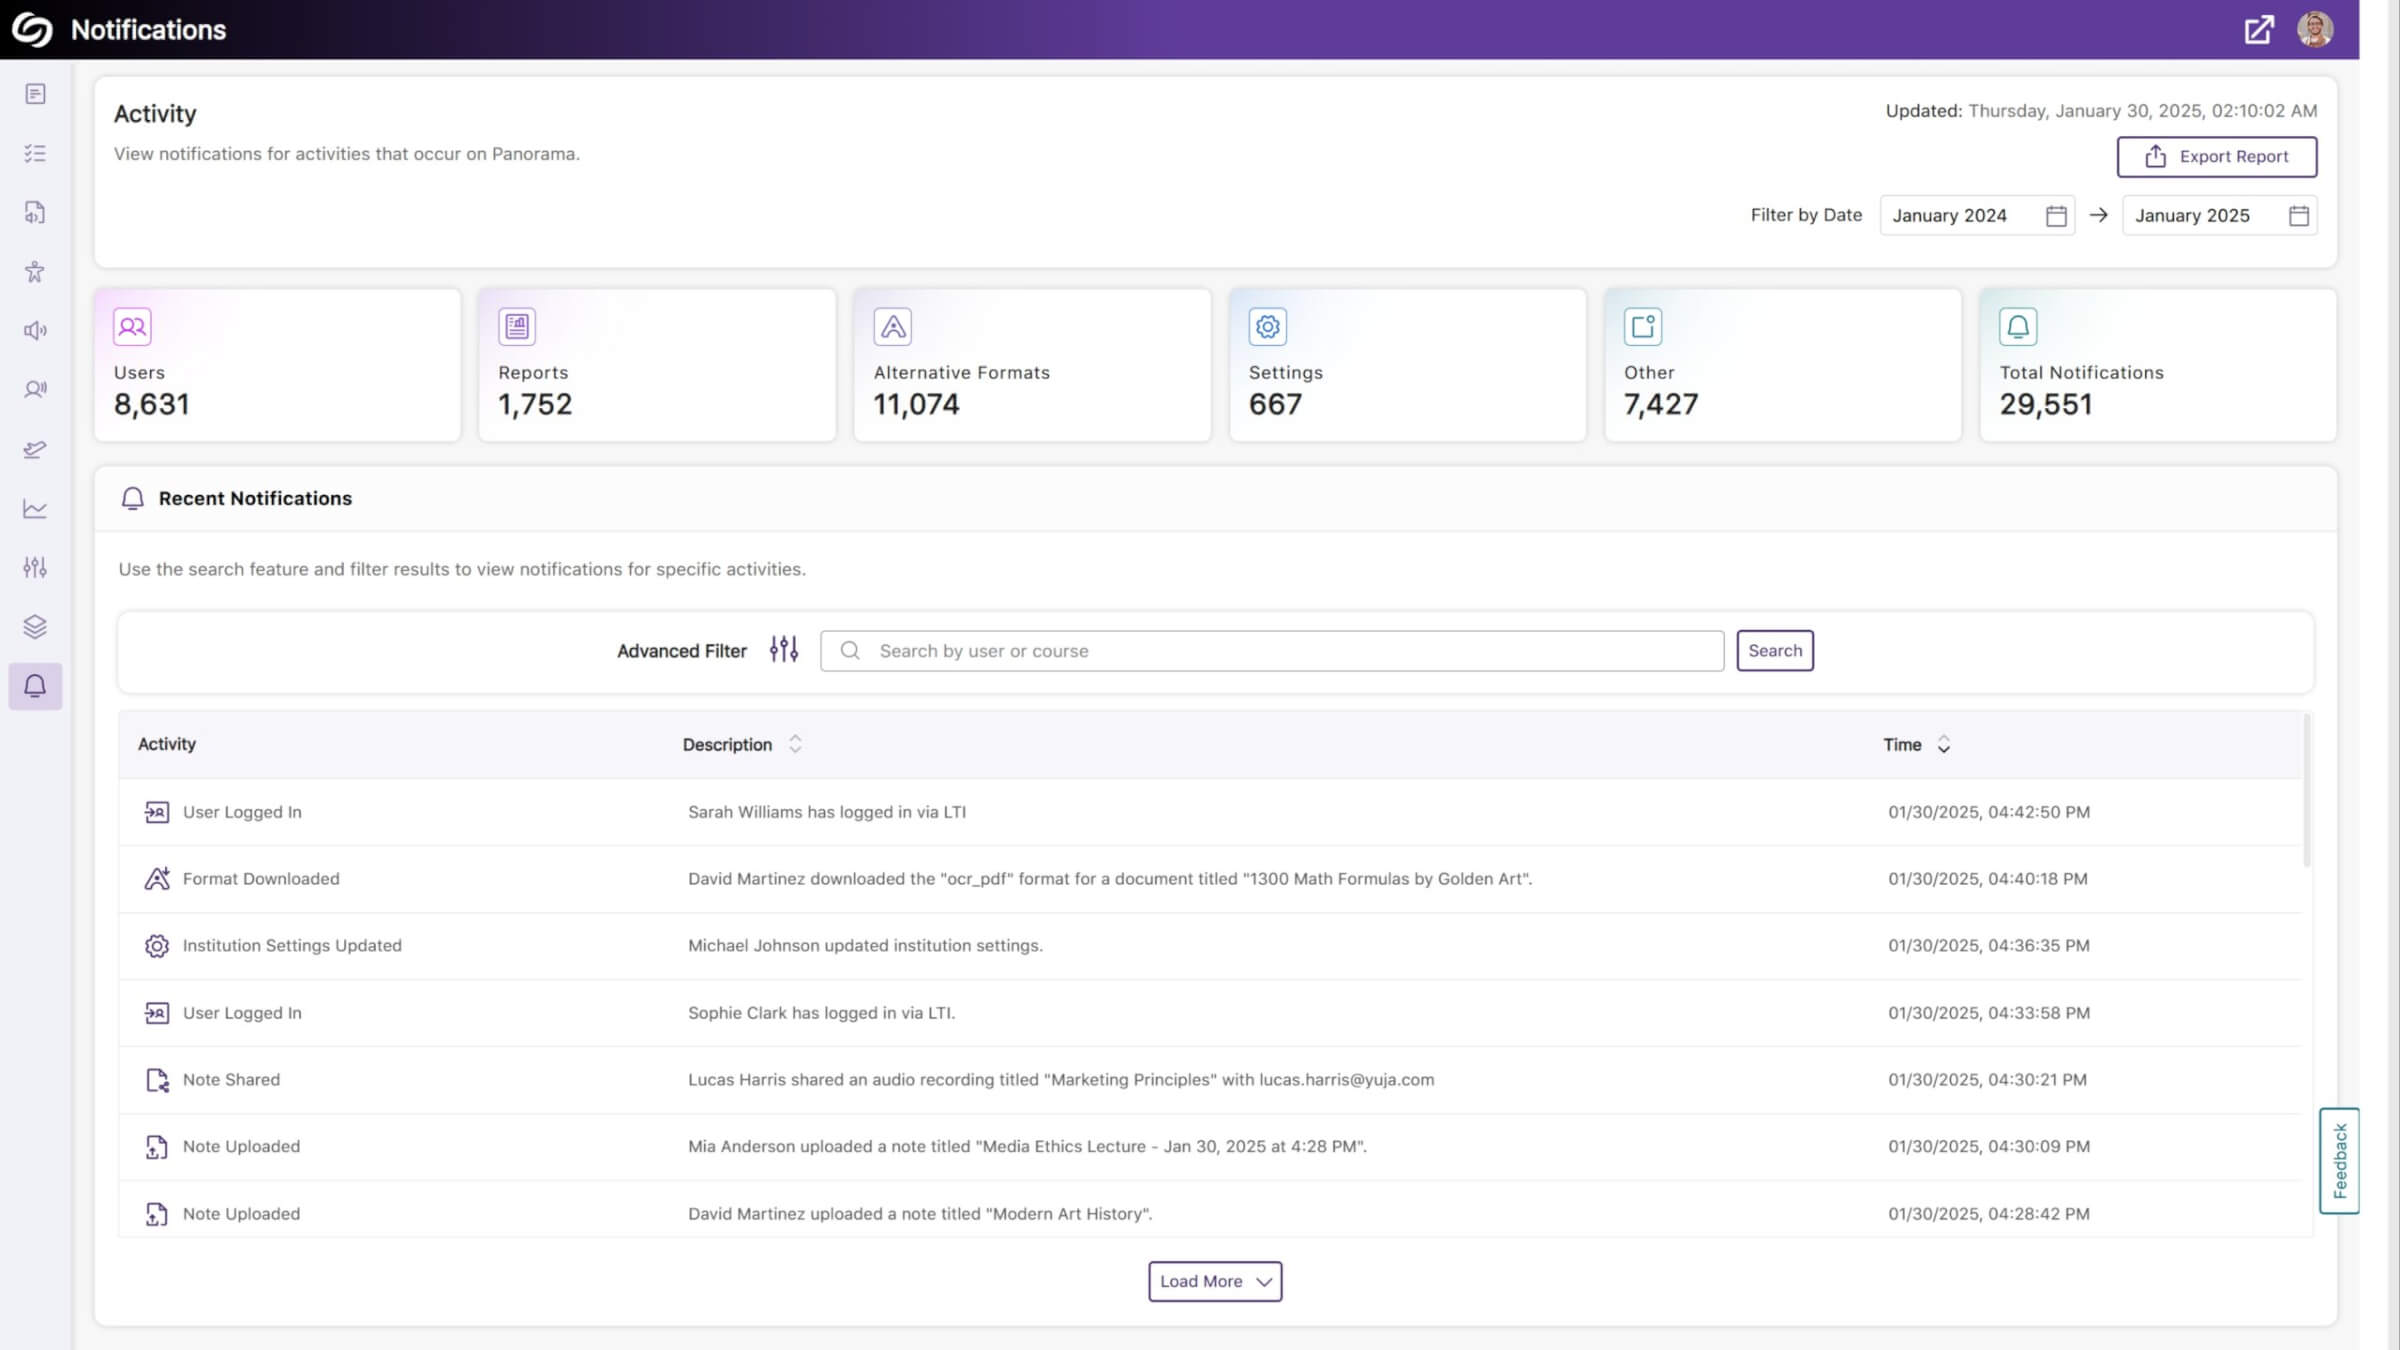The width and height of the screenshot is (2400, 1350).
Task: Open the Filter by Date end calendar
Action: click(x=2299, y=216)
